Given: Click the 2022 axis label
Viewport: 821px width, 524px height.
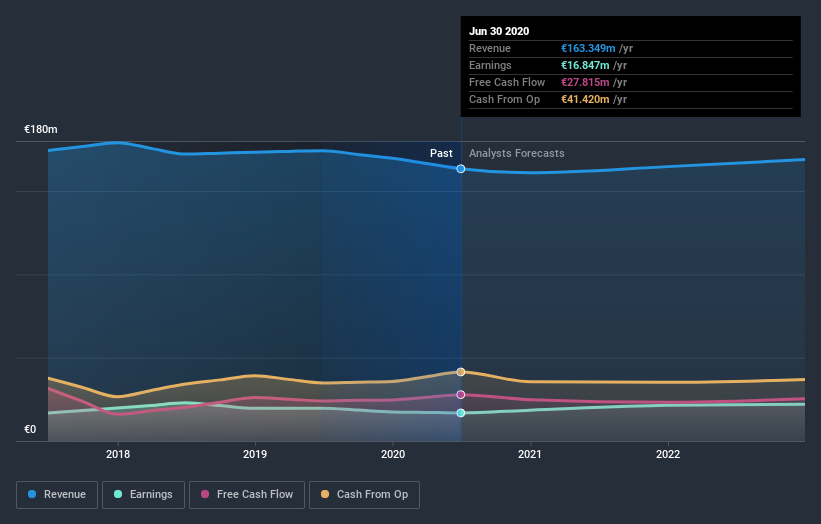Looking at the screenshot, I should (668, 454).
